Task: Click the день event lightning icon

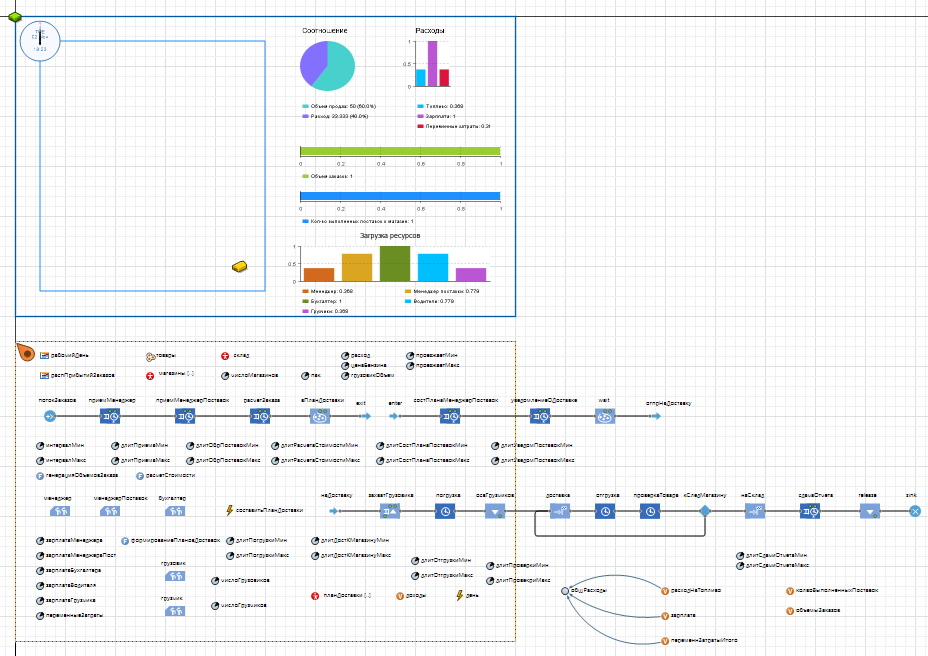Action: coord(459,596)
